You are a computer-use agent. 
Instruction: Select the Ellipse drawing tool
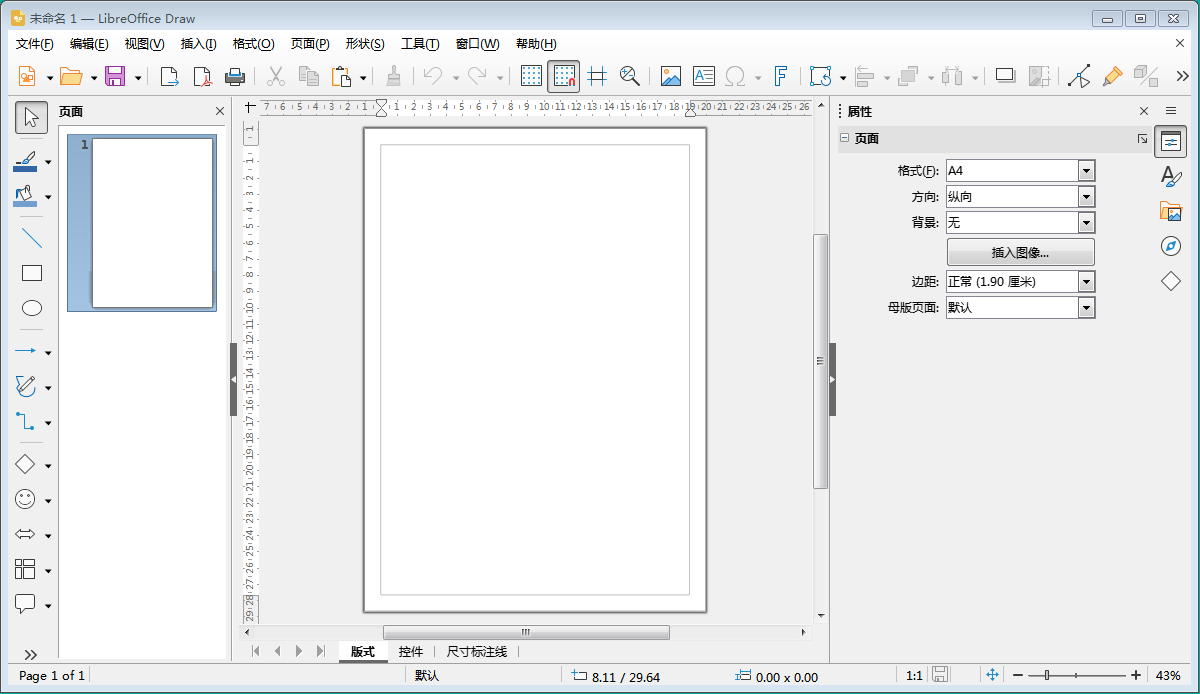click(x=32, y=308)
